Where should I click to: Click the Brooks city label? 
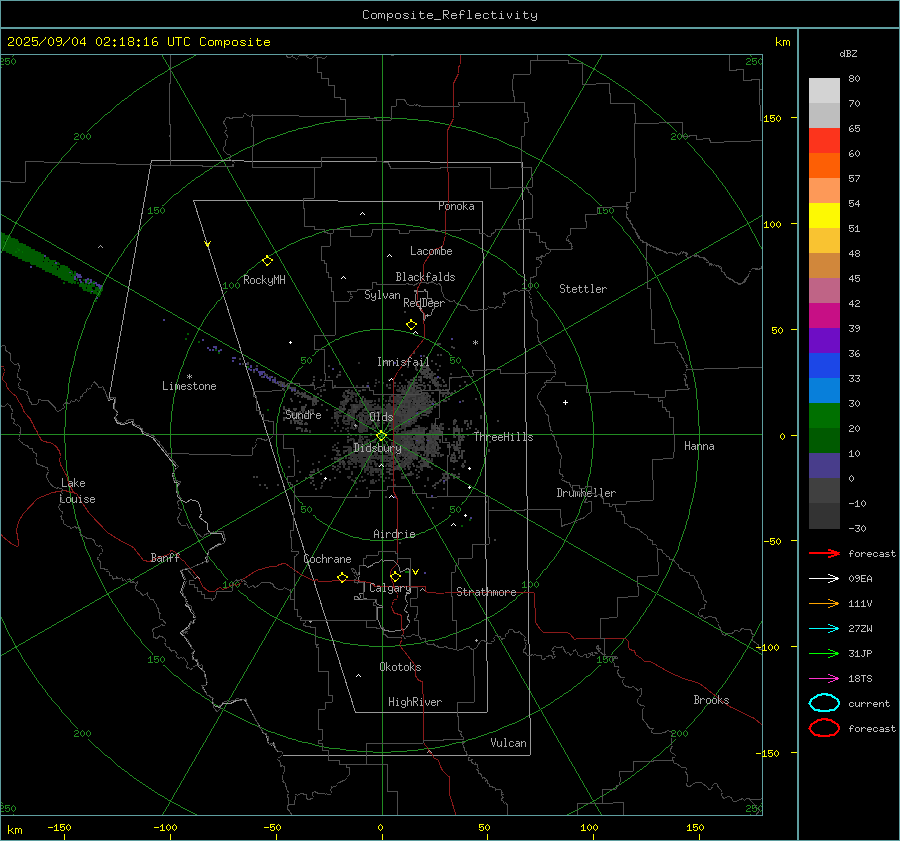[x=711, y=700]
